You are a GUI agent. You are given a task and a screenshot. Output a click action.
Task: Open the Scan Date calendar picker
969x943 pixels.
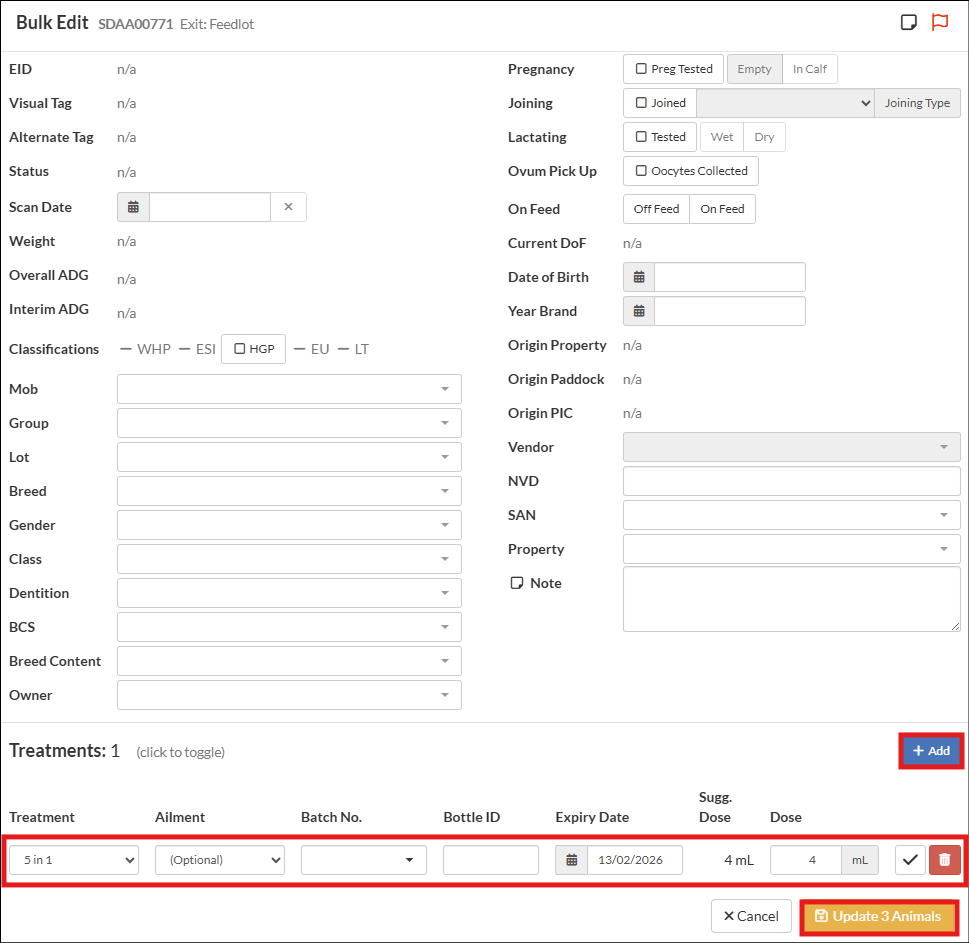(133, 207)
